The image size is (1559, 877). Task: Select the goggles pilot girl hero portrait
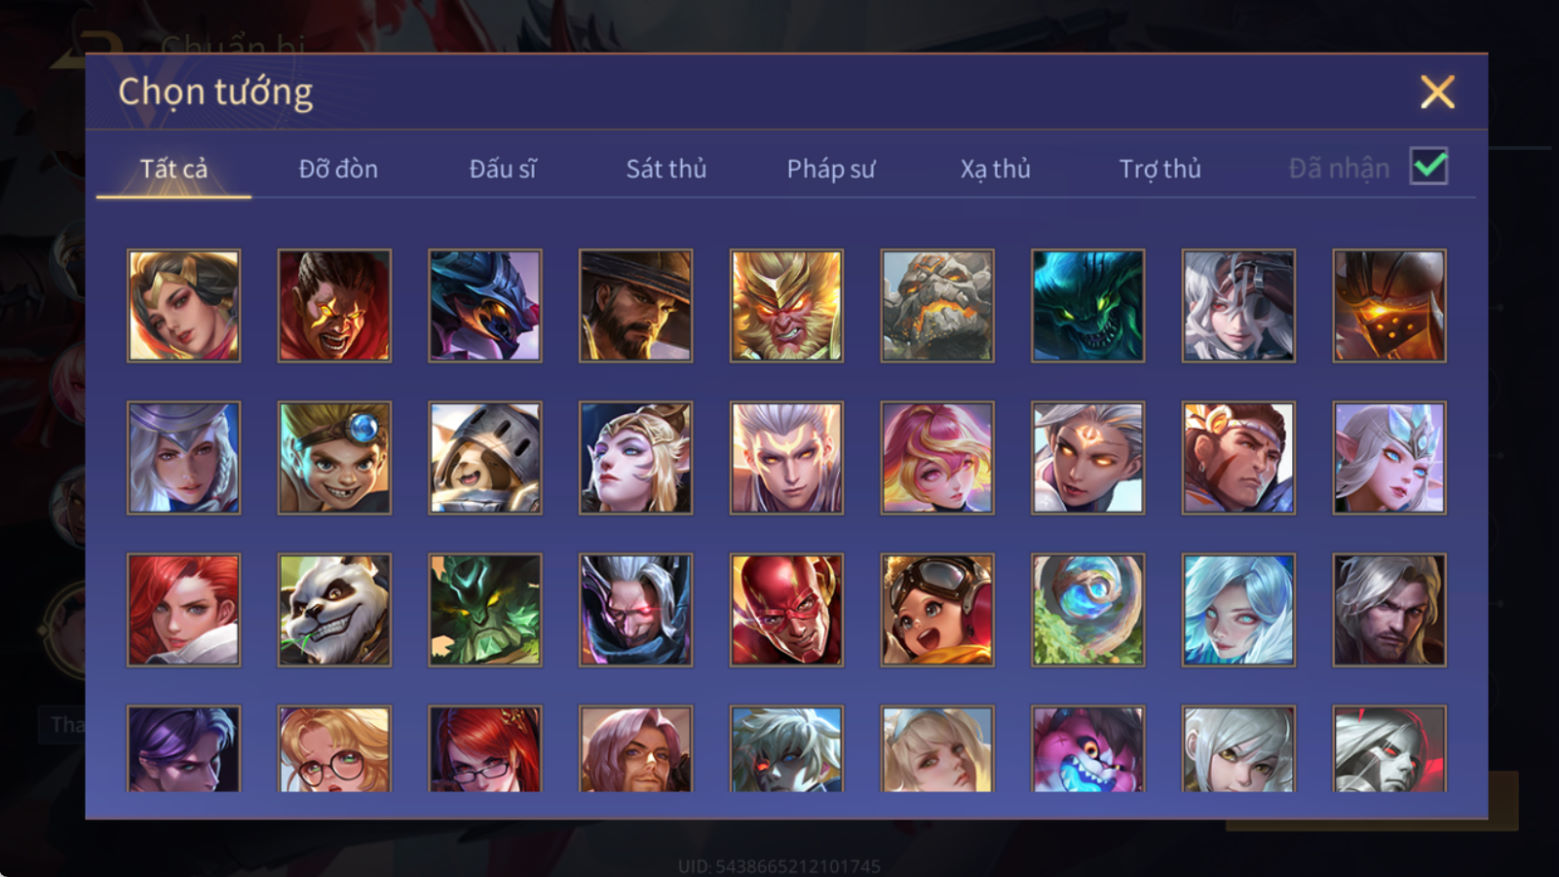(937, 610)
